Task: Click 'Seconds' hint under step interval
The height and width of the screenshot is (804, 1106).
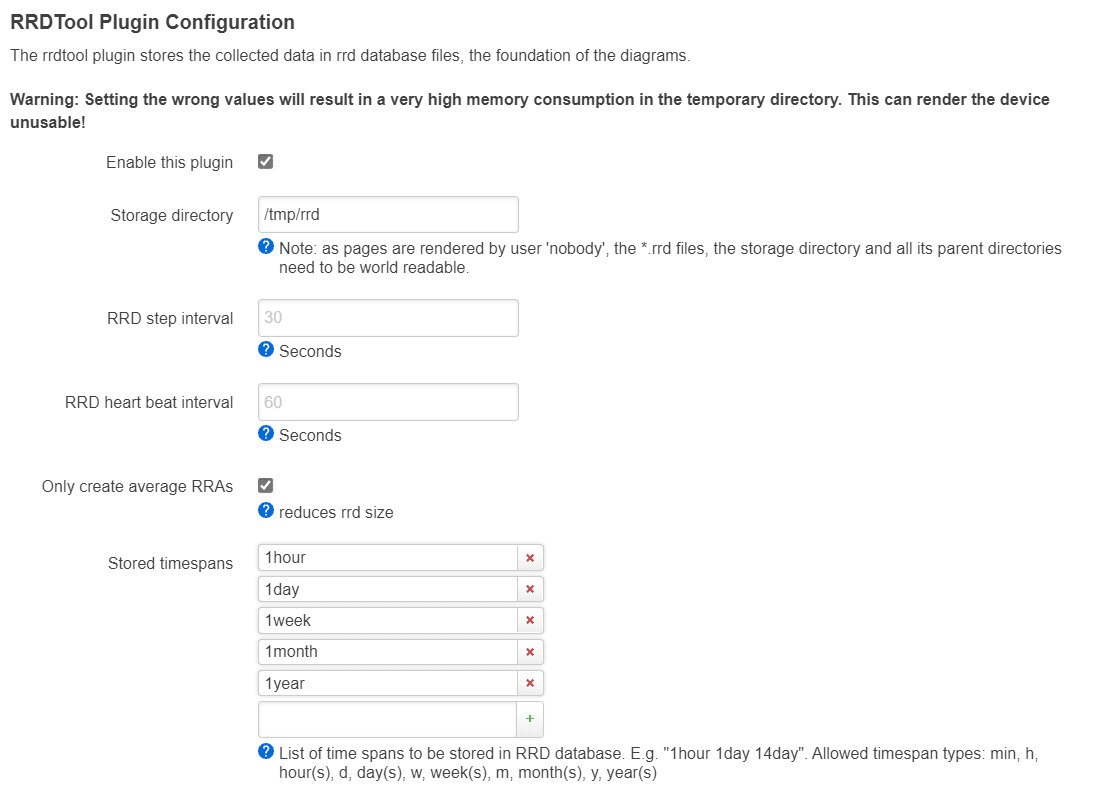Action: [310, 351]
